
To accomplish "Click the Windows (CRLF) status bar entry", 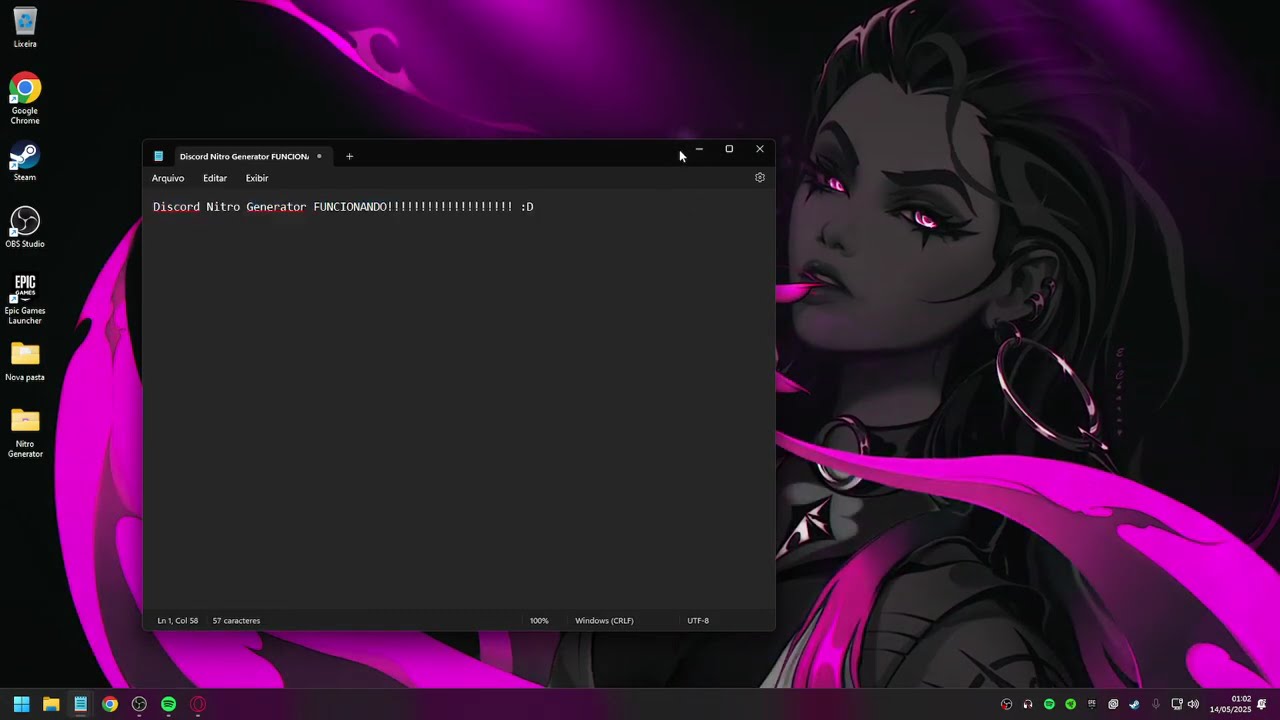I will pyautogui.click(x=604, y=621).
